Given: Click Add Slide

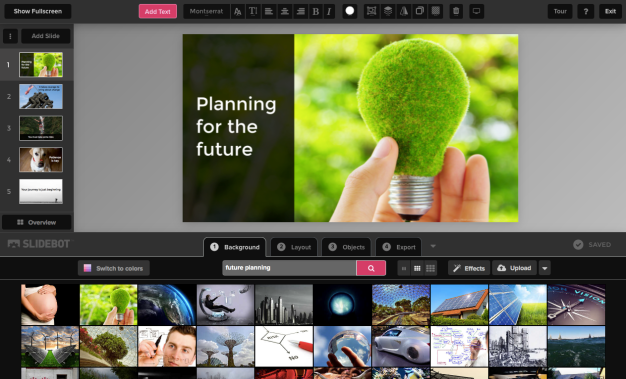Looking at the screenshot, I should (x=46, y=36).
